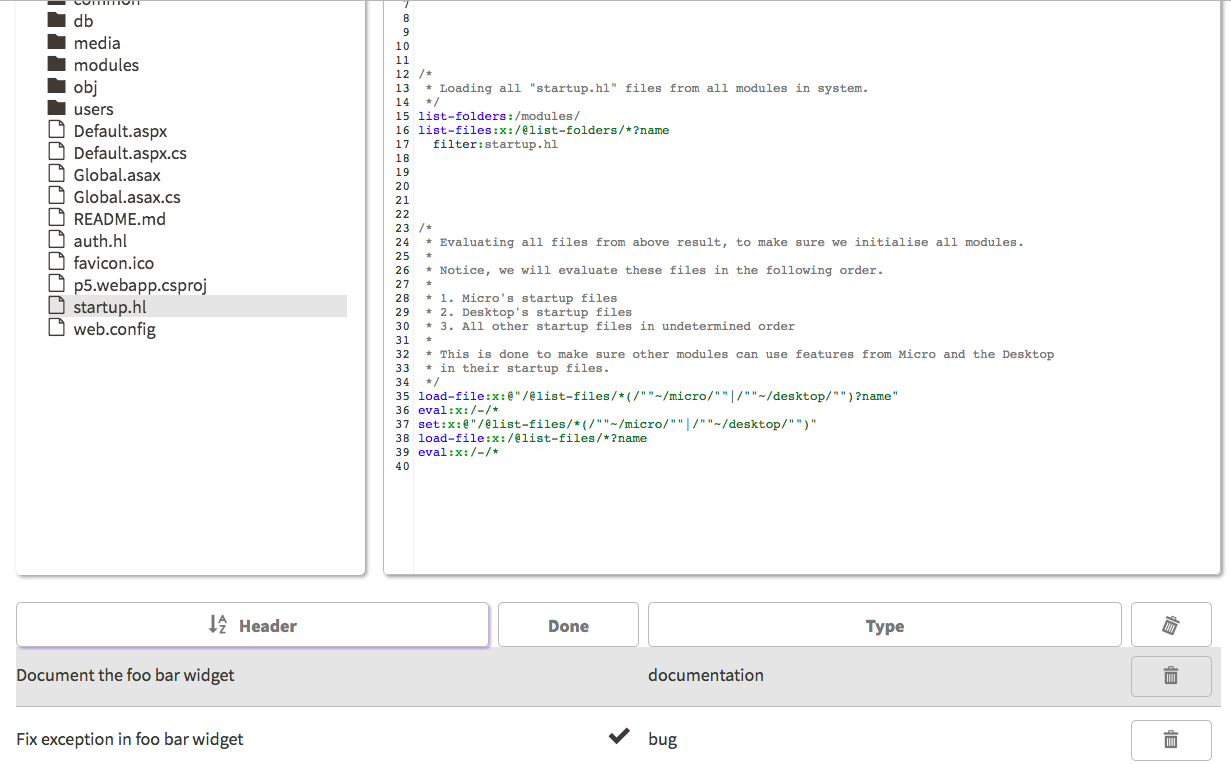Expand the modules folder
This screenshot has width=1231, height=764.
pos(106,65)
